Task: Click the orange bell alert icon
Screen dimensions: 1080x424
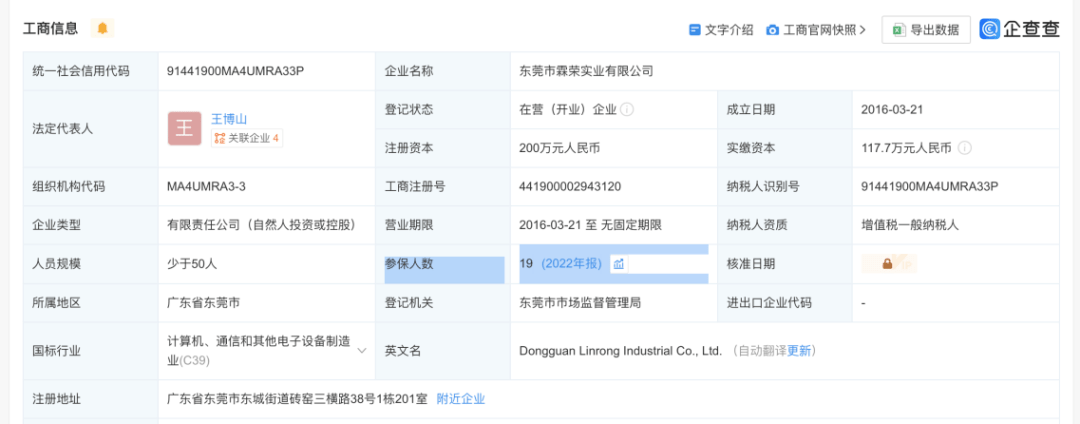Action: pyautogui.click(x=102, y=28)
